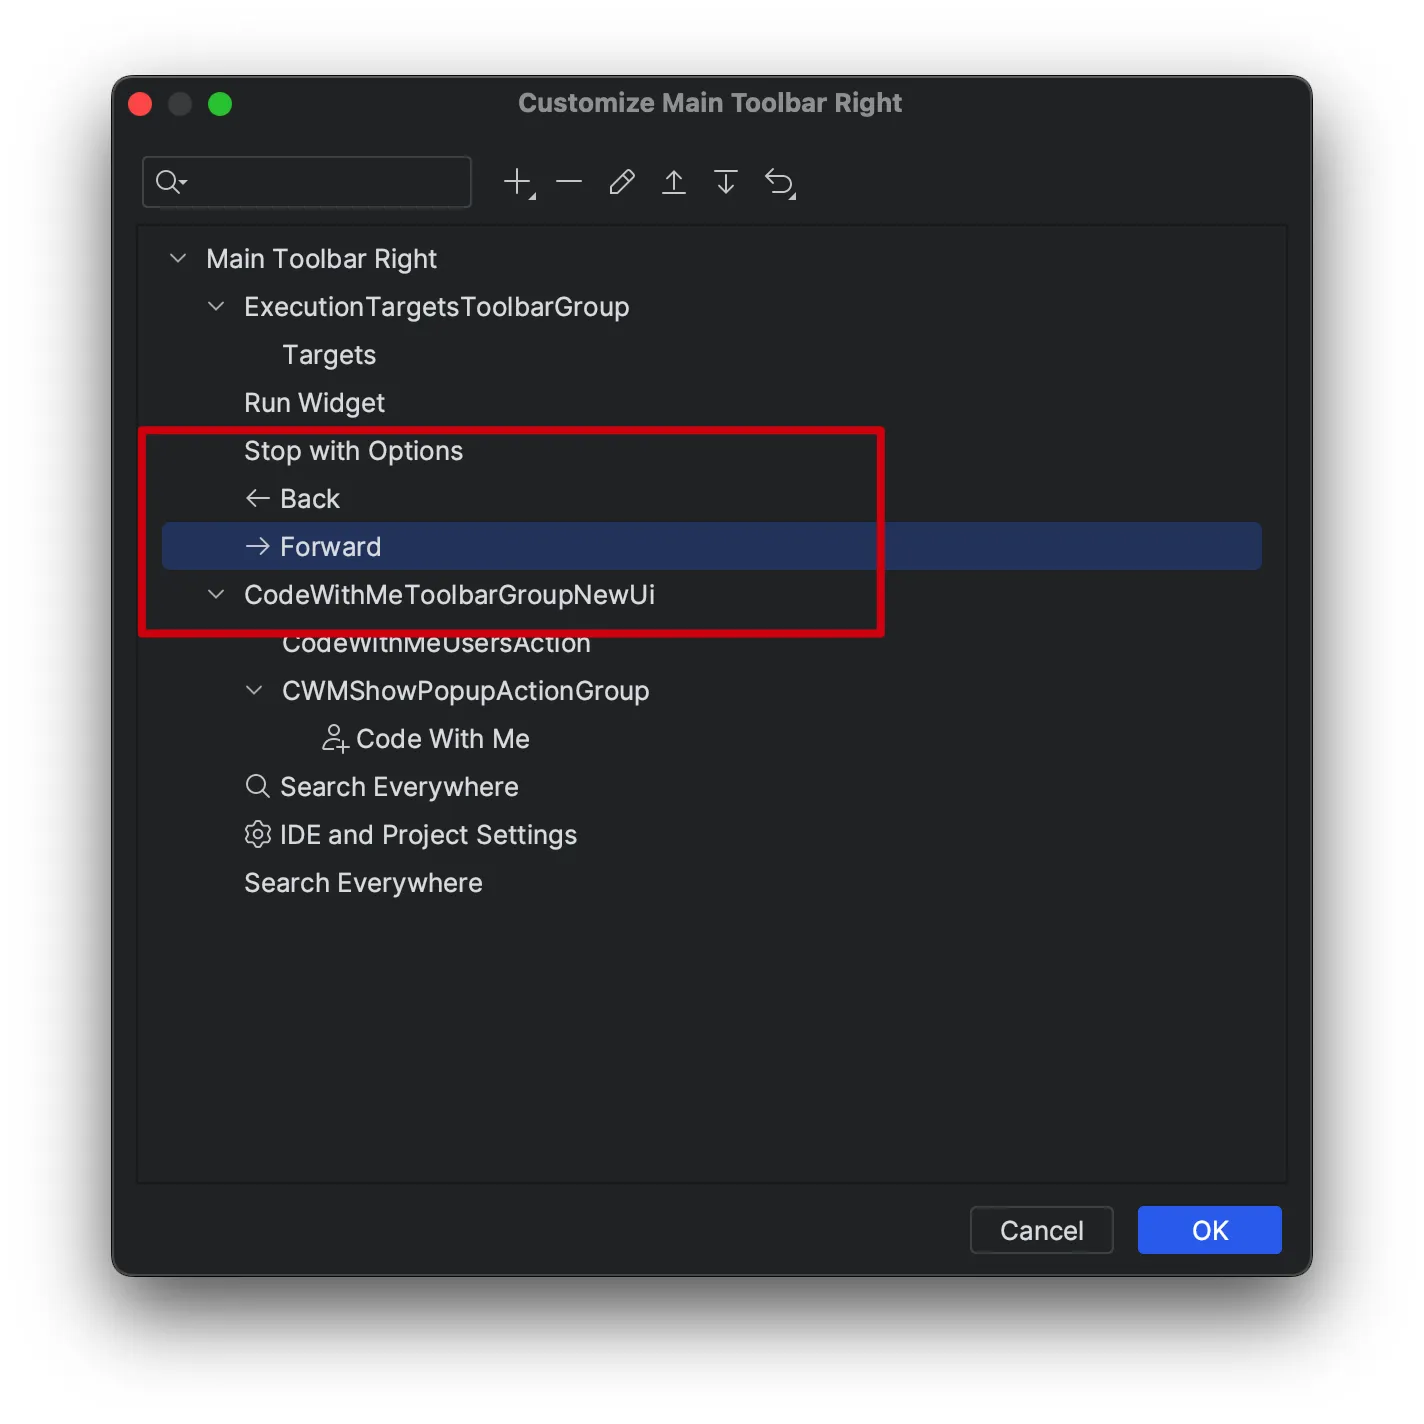Click the Edit pencil icon
The width and height of the screenshot is (1424, 1424).
tap(622, 182)
